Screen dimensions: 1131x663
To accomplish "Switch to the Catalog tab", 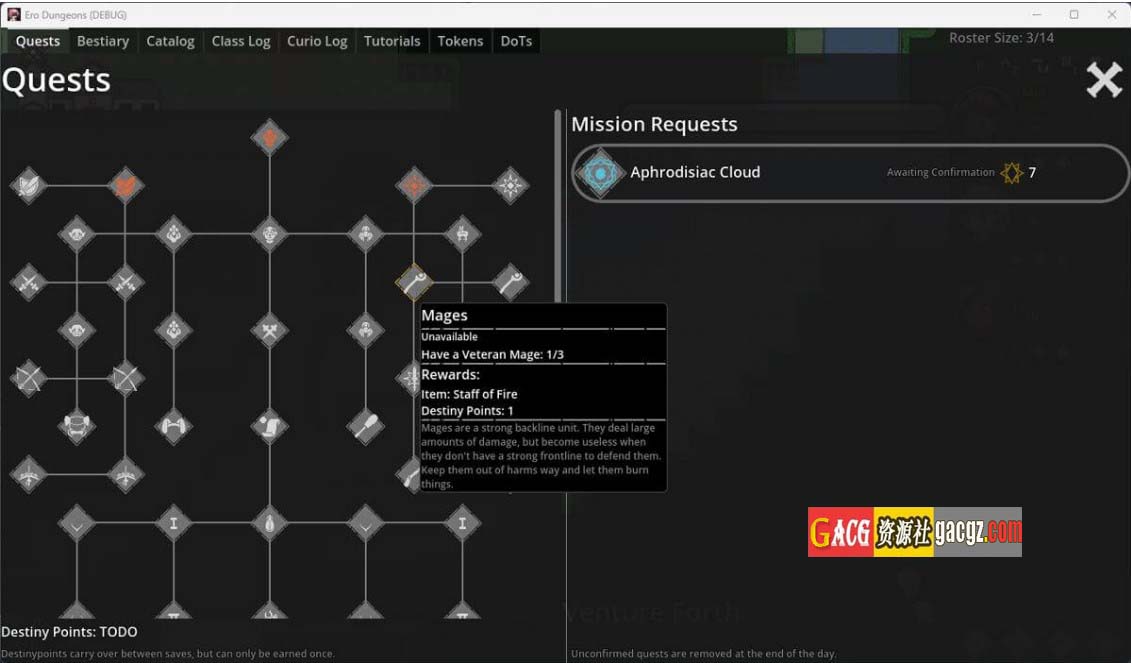I will [170, 41].
